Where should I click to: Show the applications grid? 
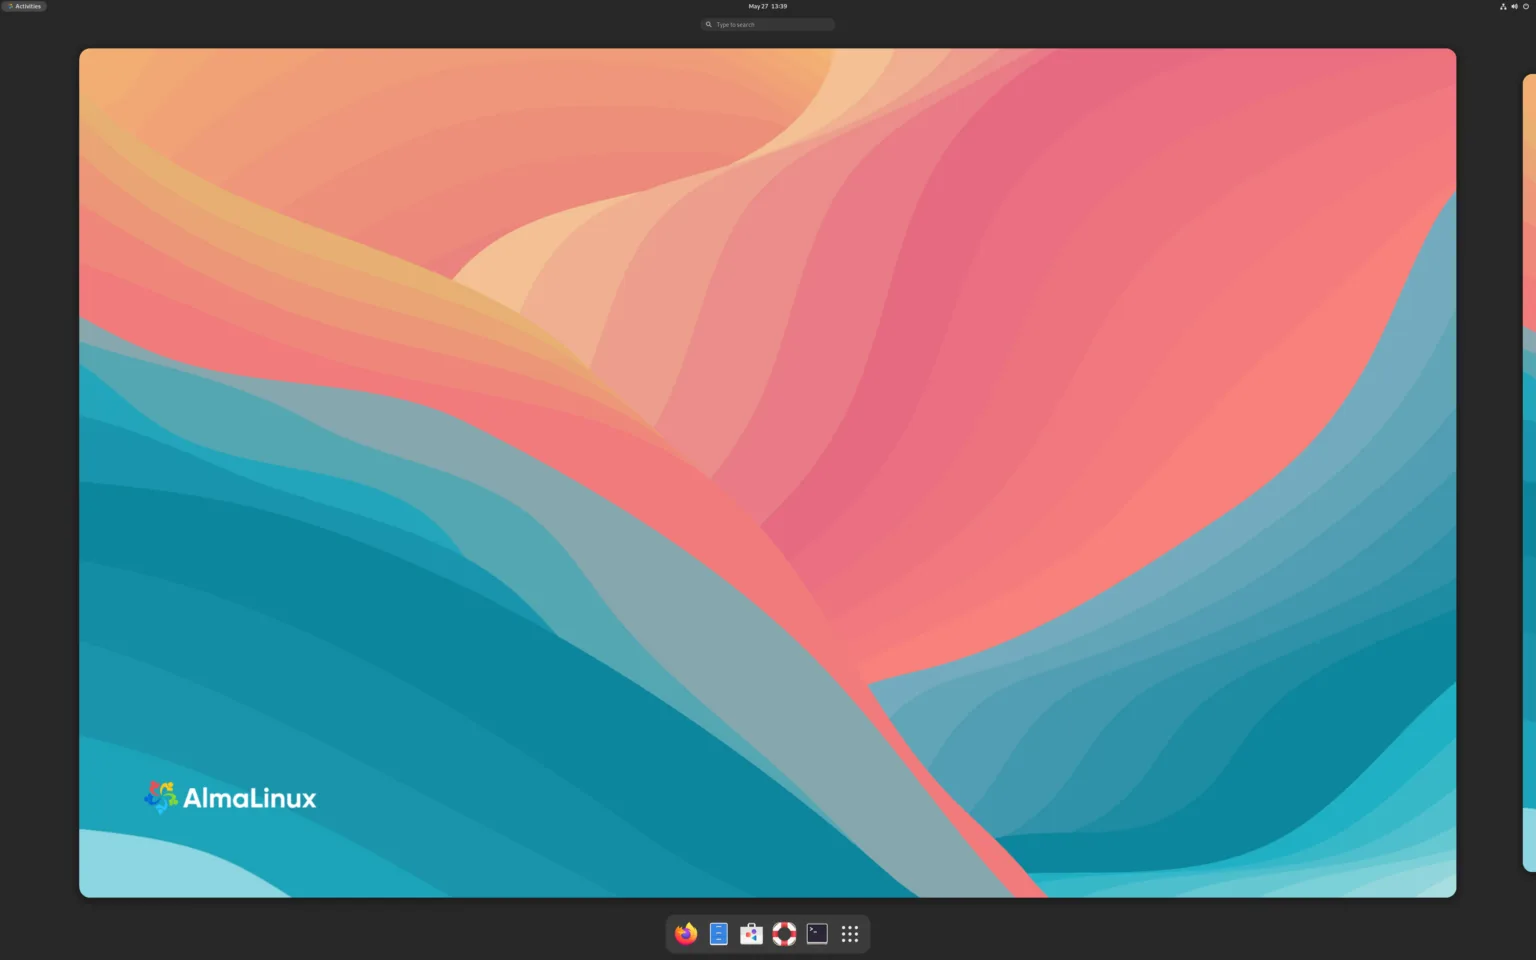(x=849, y=933)
